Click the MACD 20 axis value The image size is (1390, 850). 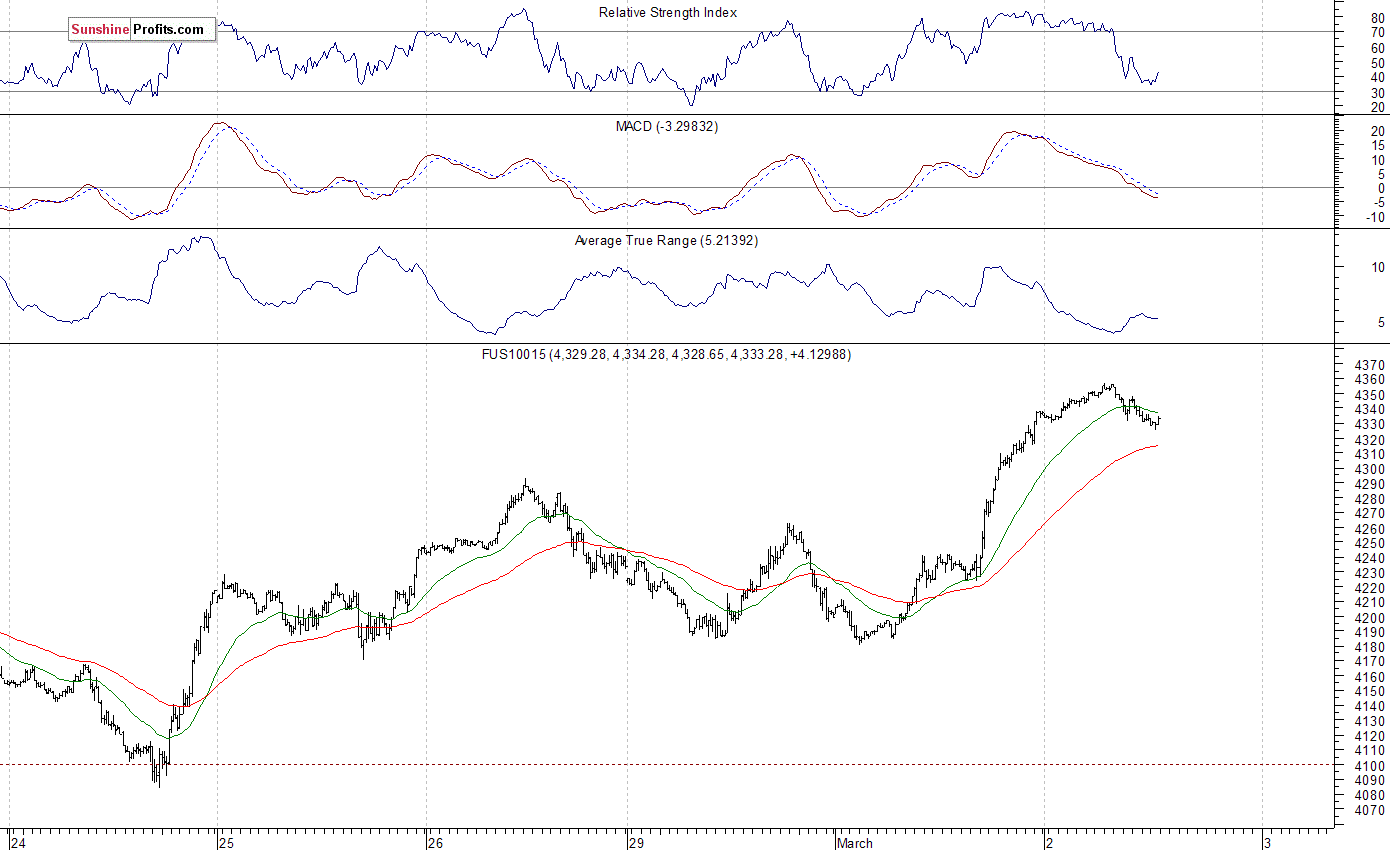pyautogui.click(x=1378, y=130)
